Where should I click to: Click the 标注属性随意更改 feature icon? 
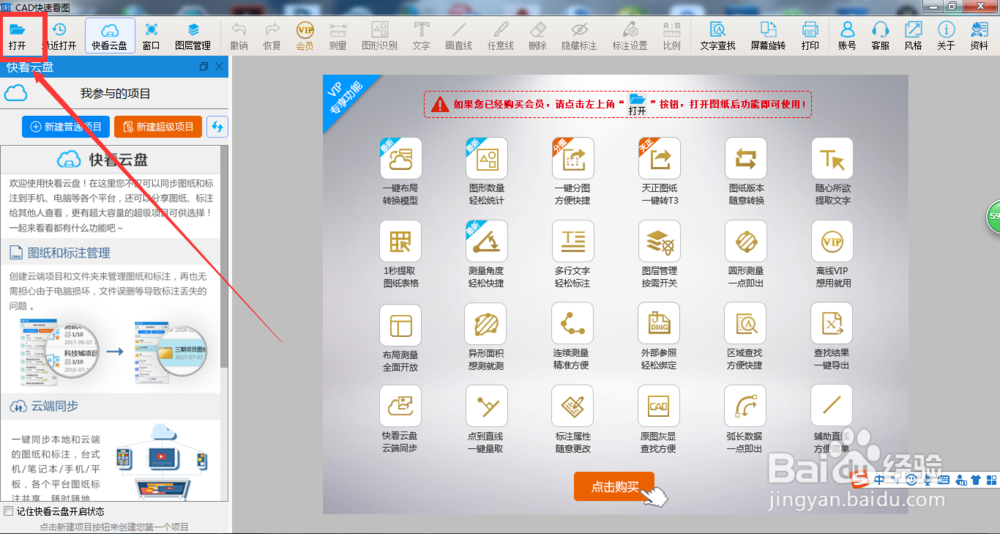pyautogui.click(x=573, y=406)
